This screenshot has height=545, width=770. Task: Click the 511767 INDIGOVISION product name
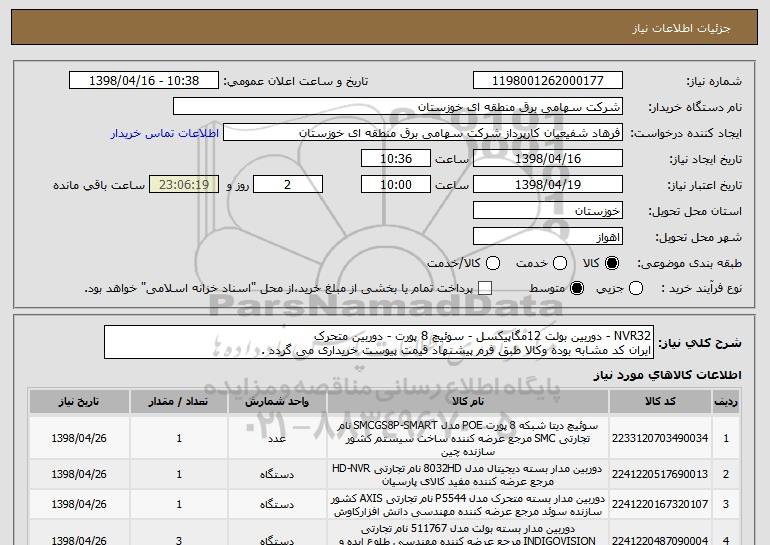pyautogui.click(x=468, y=535)
